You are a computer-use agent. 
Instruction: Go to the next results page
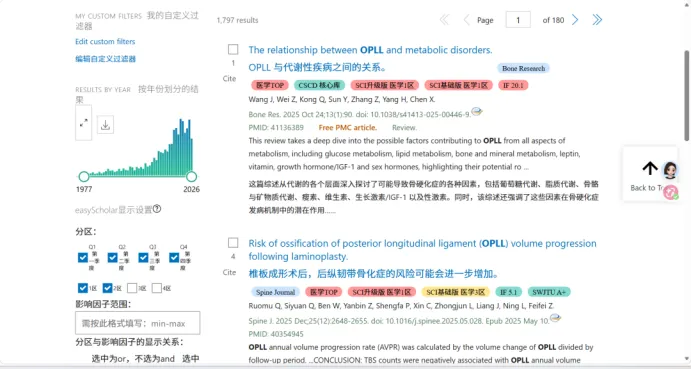pos(575,20)
